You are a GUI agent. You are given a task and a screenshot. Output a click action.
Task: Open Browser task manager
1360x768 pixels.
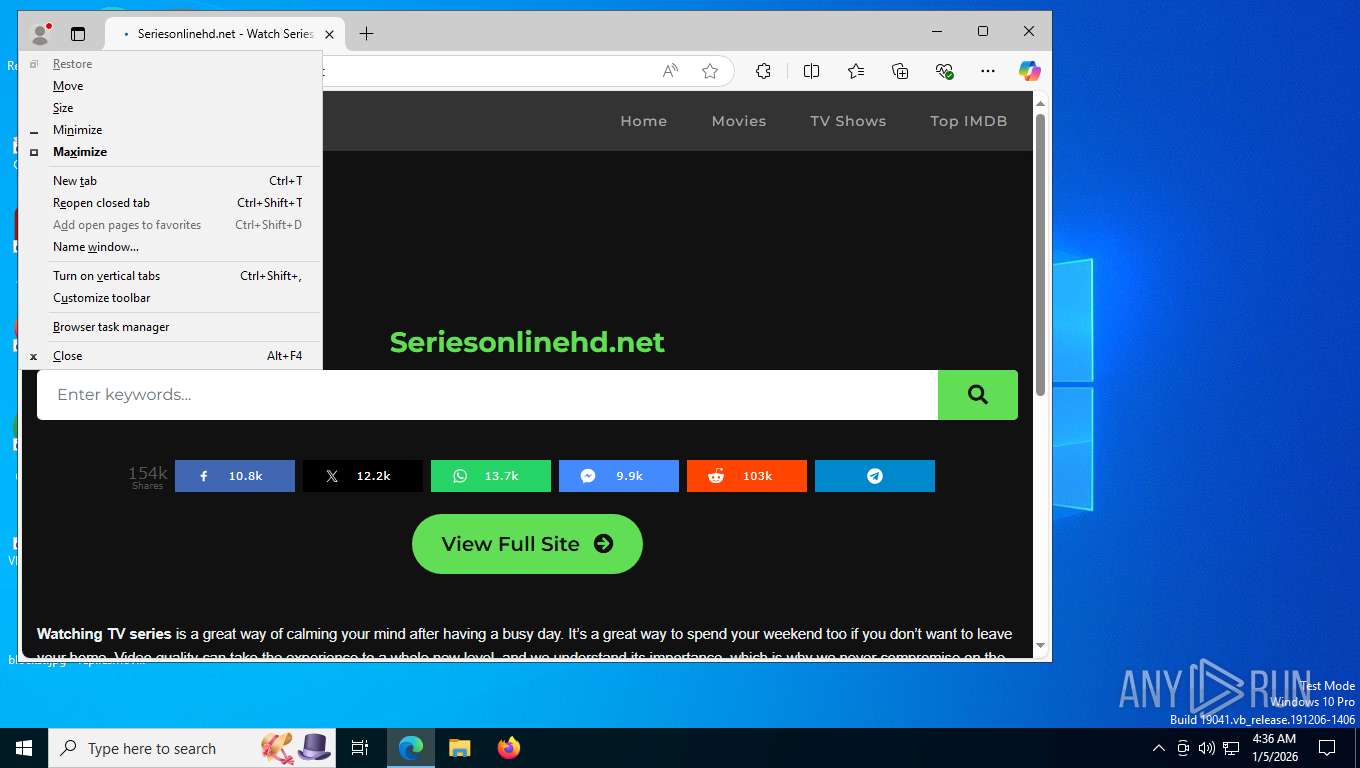pyautogui.click(x=170, y=327)
